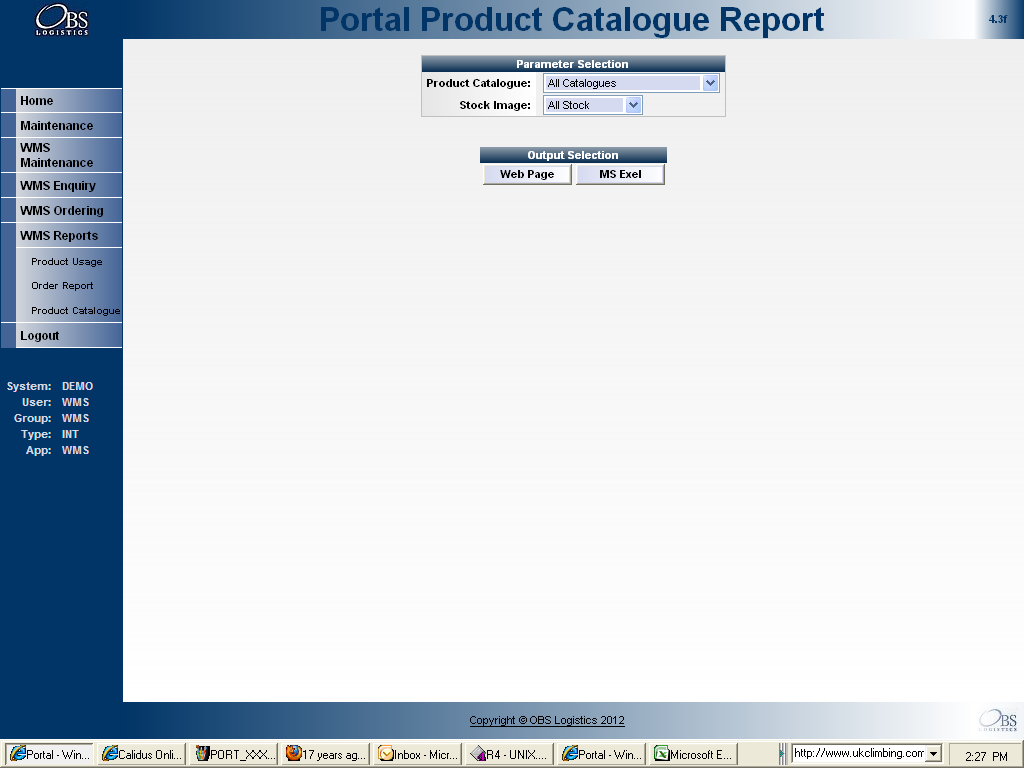Viewport: 1024px width, 768px height.
Task: Switch to 17 years ag Firefox taskbar item
Action: point(326,754)
